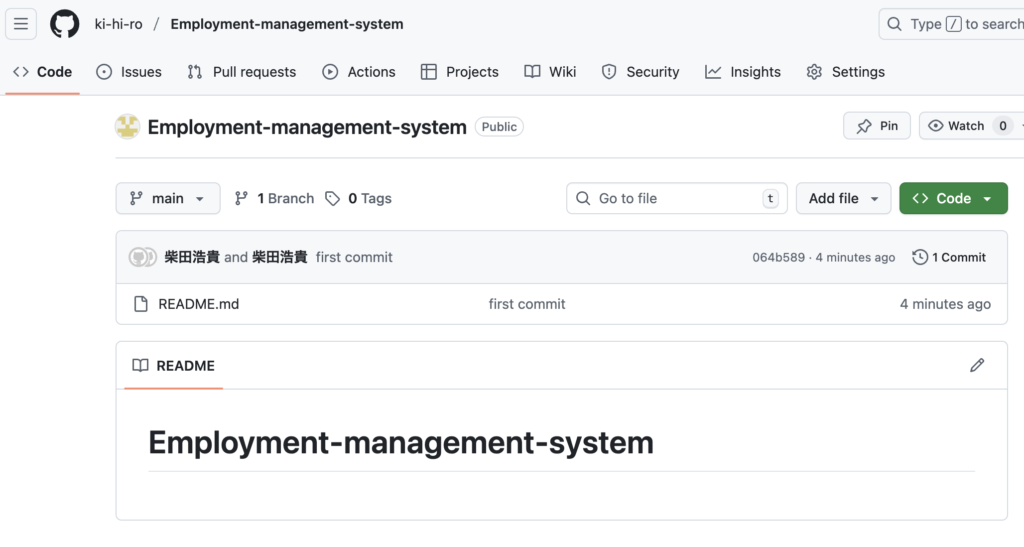The image size is (1024, 547).
Task: View the 0 Tags link
Action: coord(358,198)
